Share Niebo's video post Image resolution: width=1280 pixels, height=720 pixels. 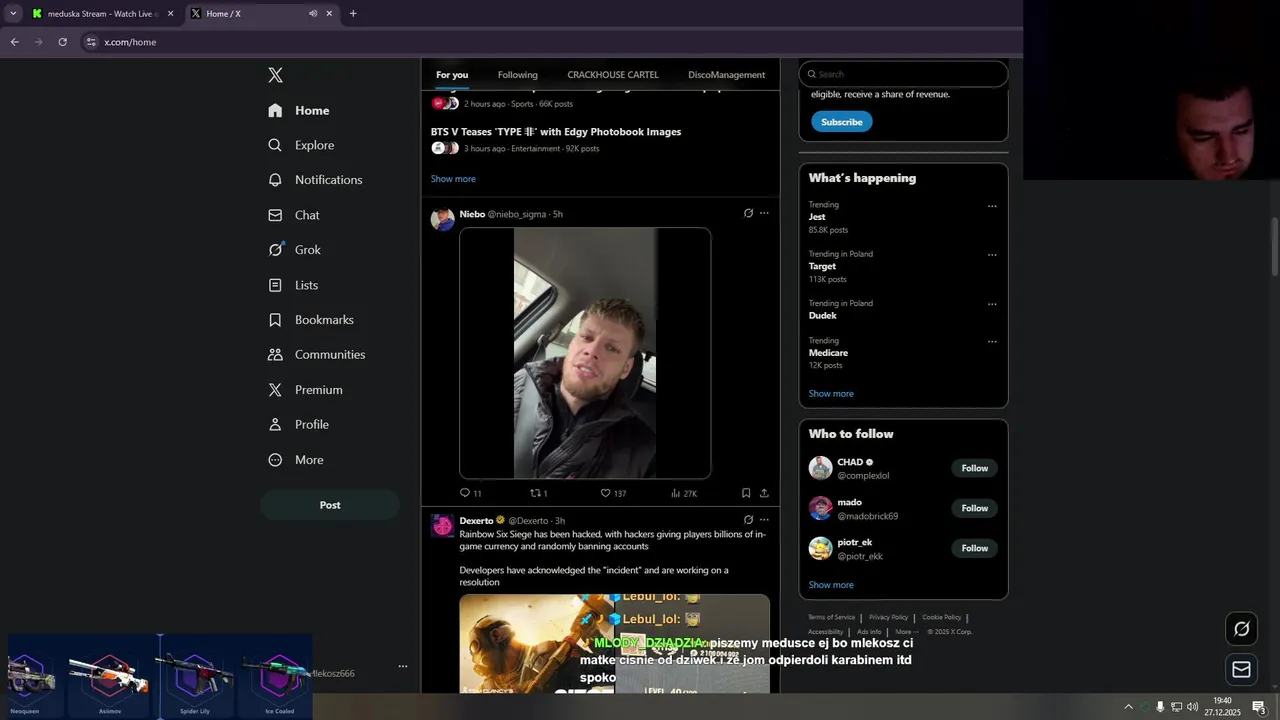click(x=764, y=493)
